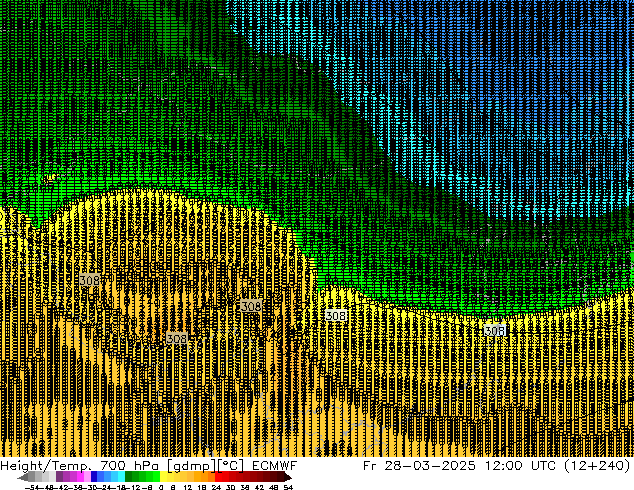Click the '[gdmp]' unit label
Screen dimensions: 634x490
click(190, 466)
